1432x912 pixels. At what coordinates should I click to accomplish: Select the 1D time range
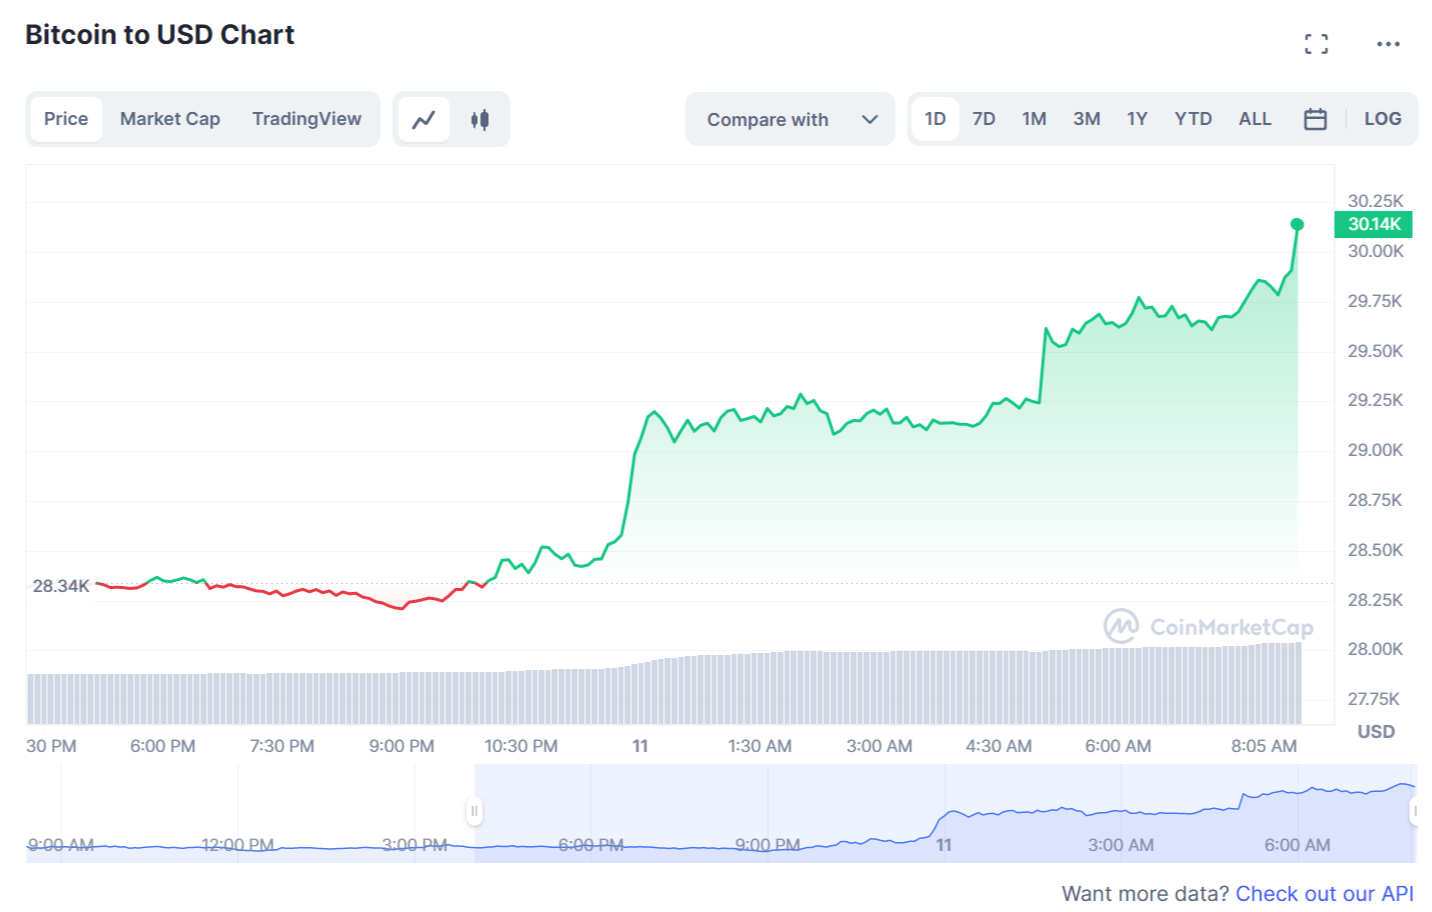click(x=935, y=119)
